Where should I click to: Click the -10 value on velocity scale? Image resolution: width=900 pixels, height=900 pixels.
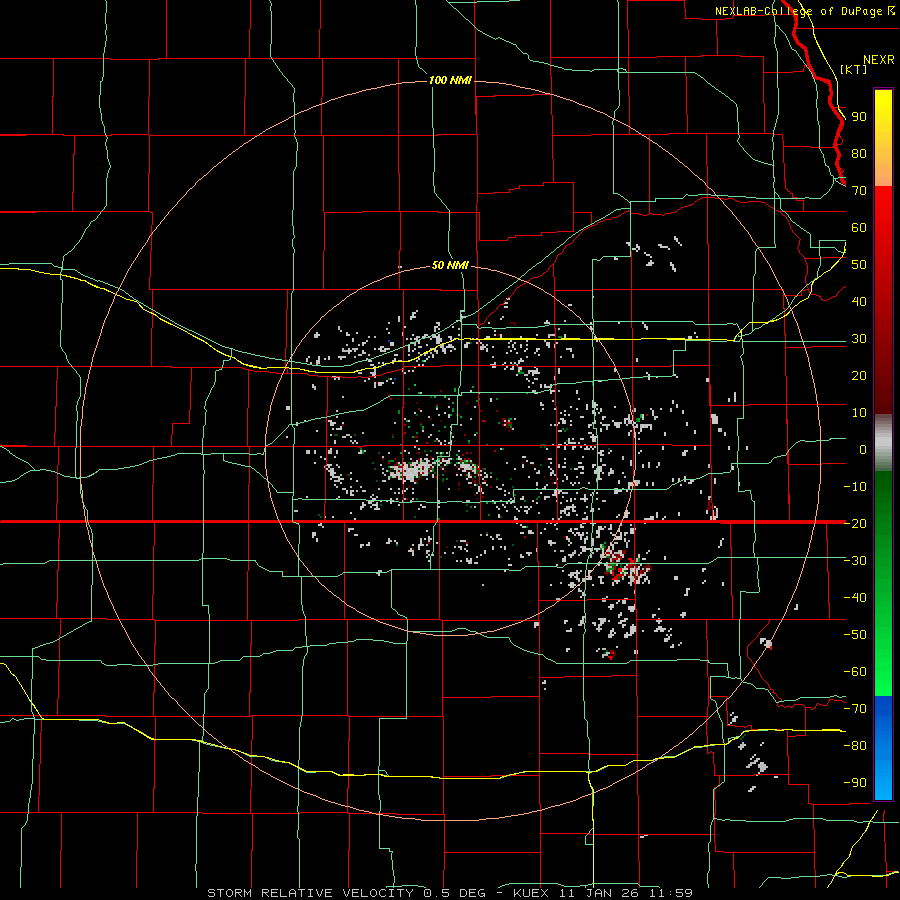coord(855,487)
